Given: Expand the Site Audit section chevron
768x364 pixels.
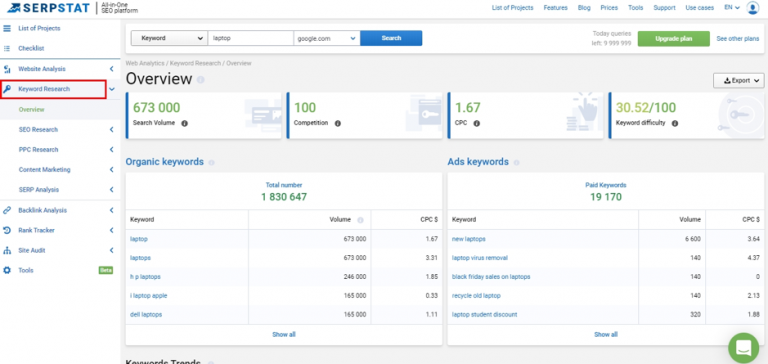Looking at the screenshot, I should pos(112,250).
